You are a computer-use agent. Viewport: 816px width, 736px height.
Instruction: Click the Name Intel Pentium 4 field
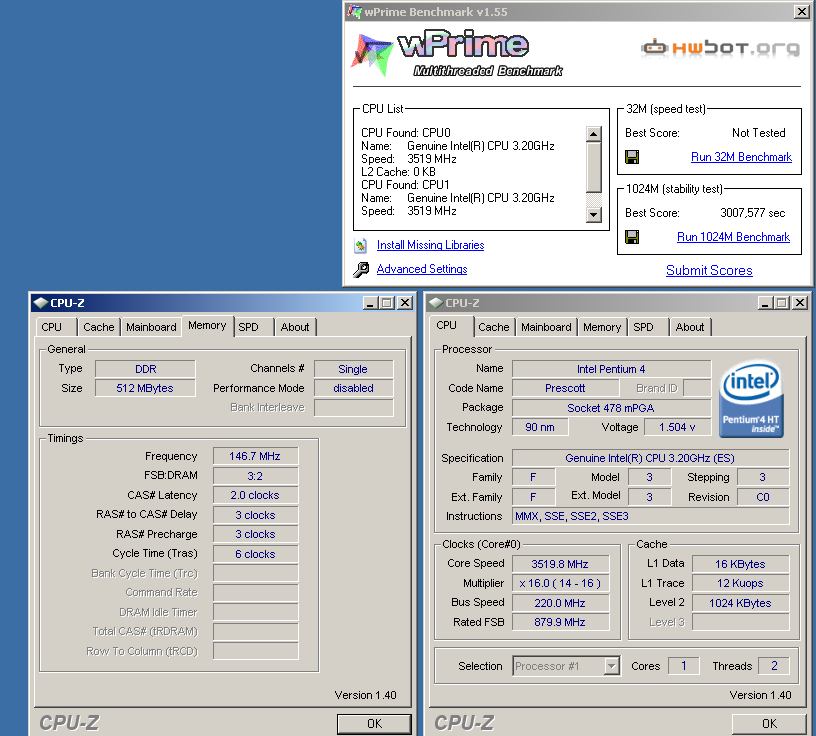[x=611, y=369]
